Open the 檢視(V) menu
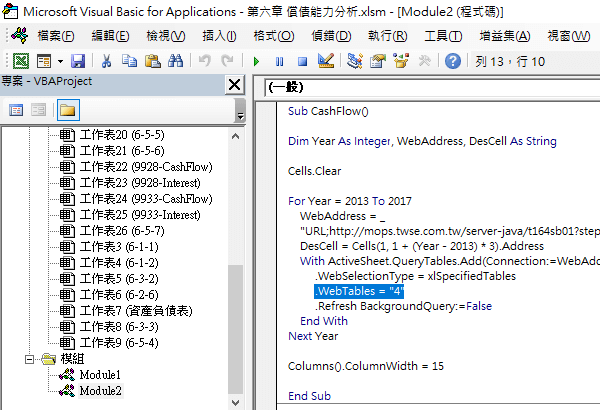This screenshot has width=600, height=410. (166, 36)
